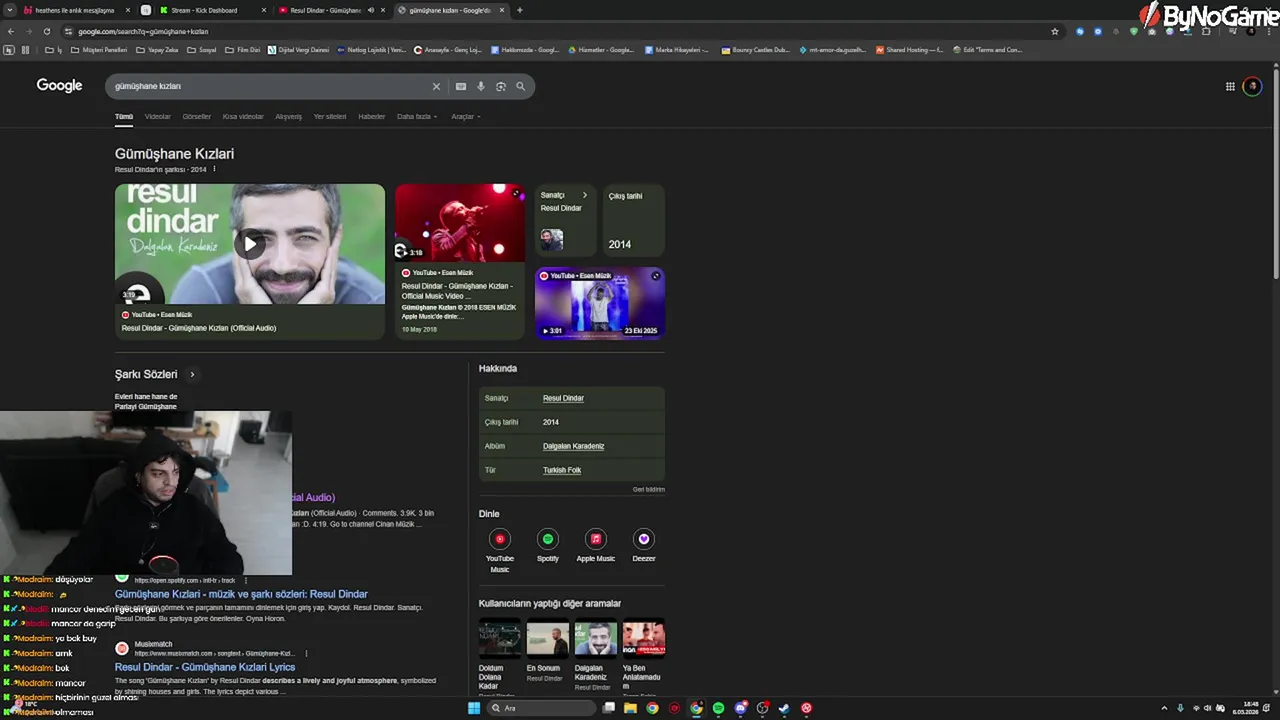The height and width of the screenshot is (720, 1280).
Task: Switch to the Videolar tab
Action: click(158, 116)
